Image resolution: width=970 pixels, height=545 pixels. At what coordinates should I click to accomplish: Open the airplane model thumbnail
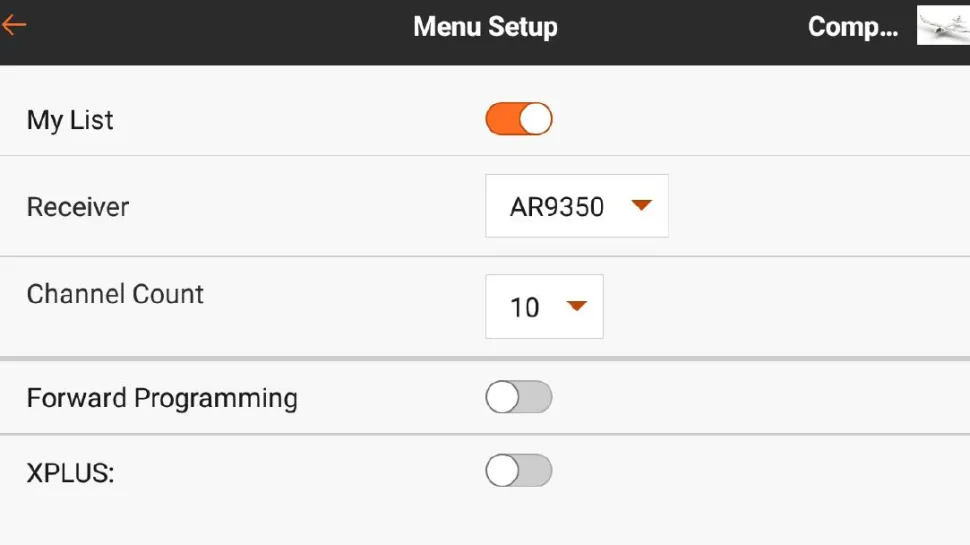pyautogui.click(x=943, y=26)
